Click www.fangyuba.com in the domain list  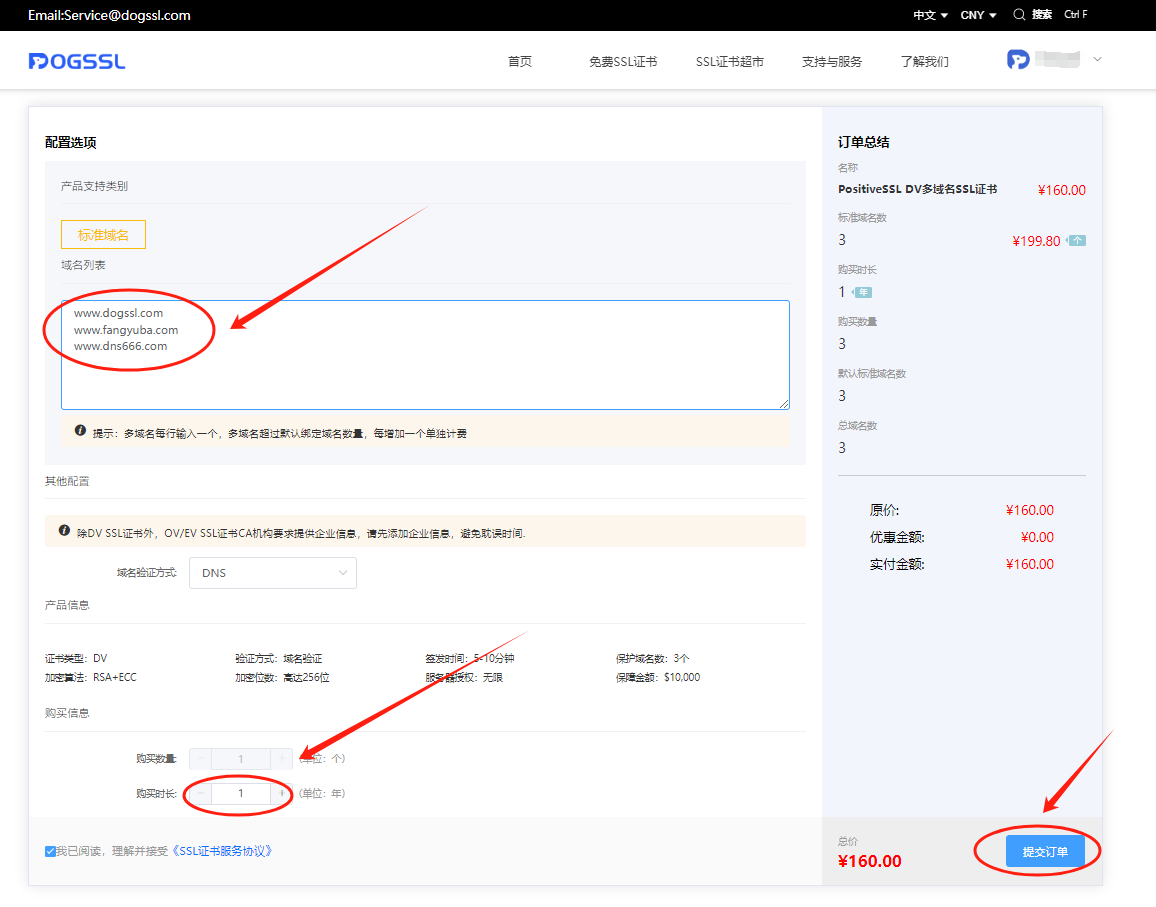click(x=126, y=330)
